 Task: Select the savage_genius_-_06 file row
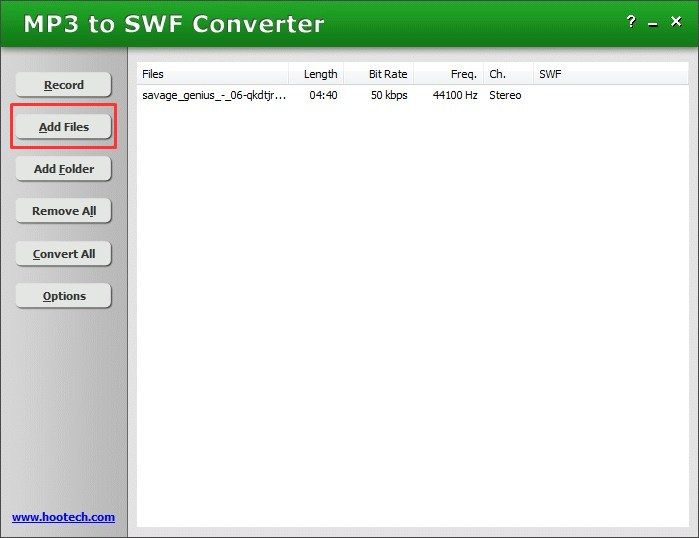[412, 95]
